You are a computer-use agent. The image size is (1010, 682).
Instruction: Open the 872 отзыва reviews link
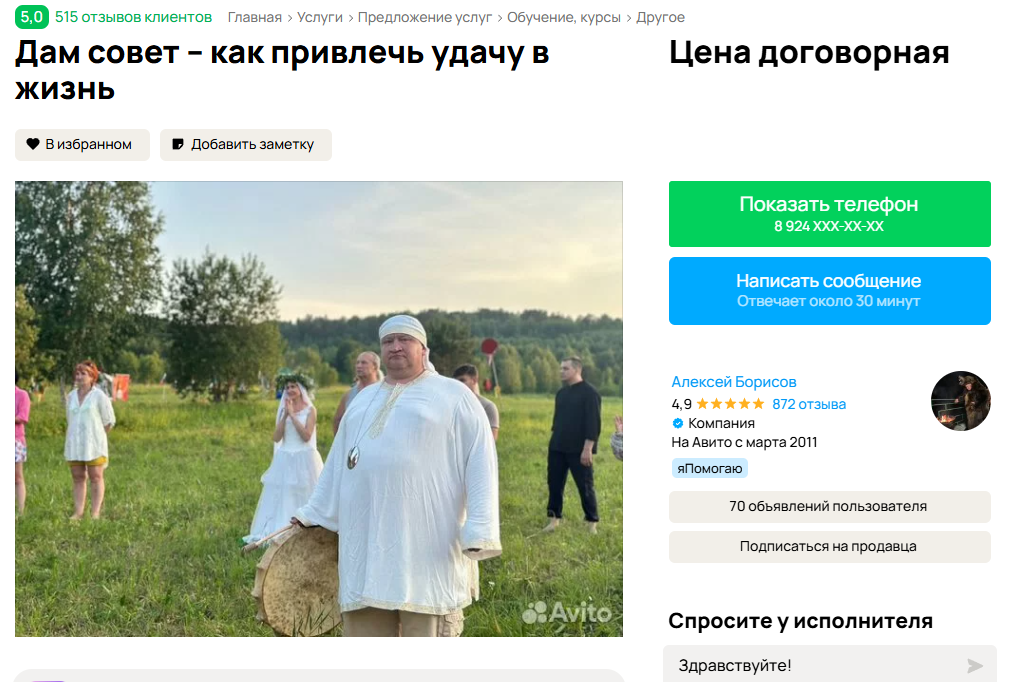point(809,404)
